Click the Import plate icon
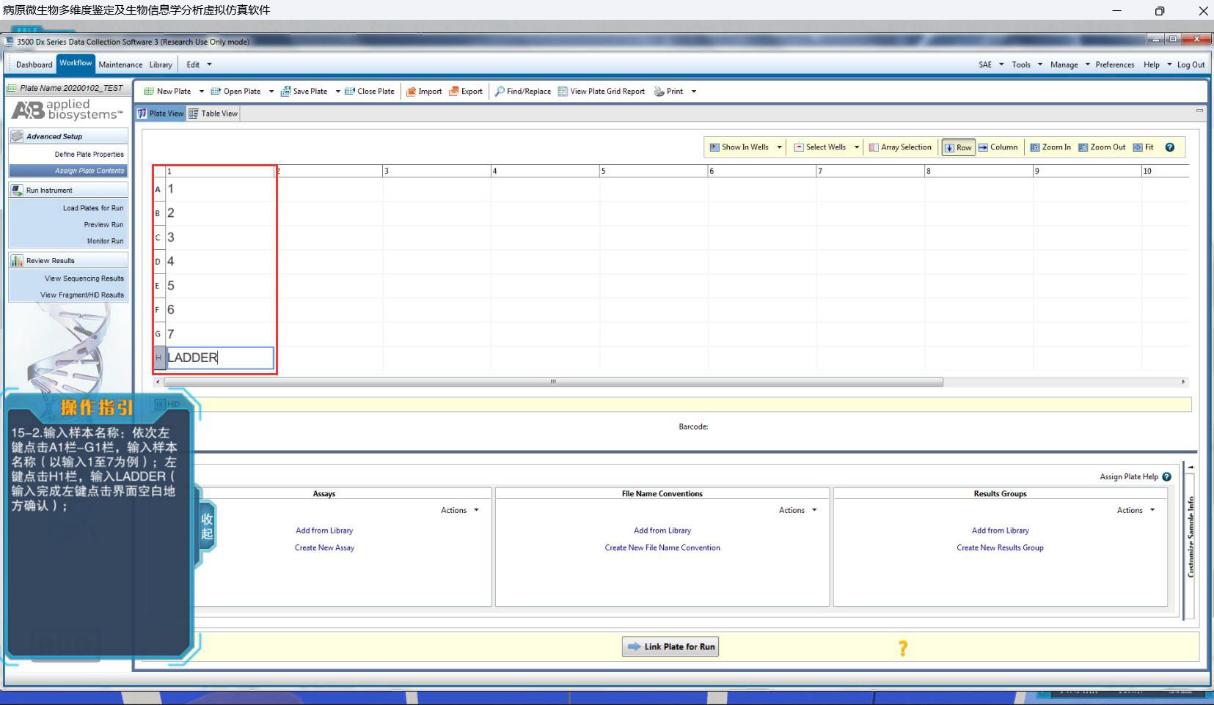The image size is (1214, 705). click(x=411, y=91)
